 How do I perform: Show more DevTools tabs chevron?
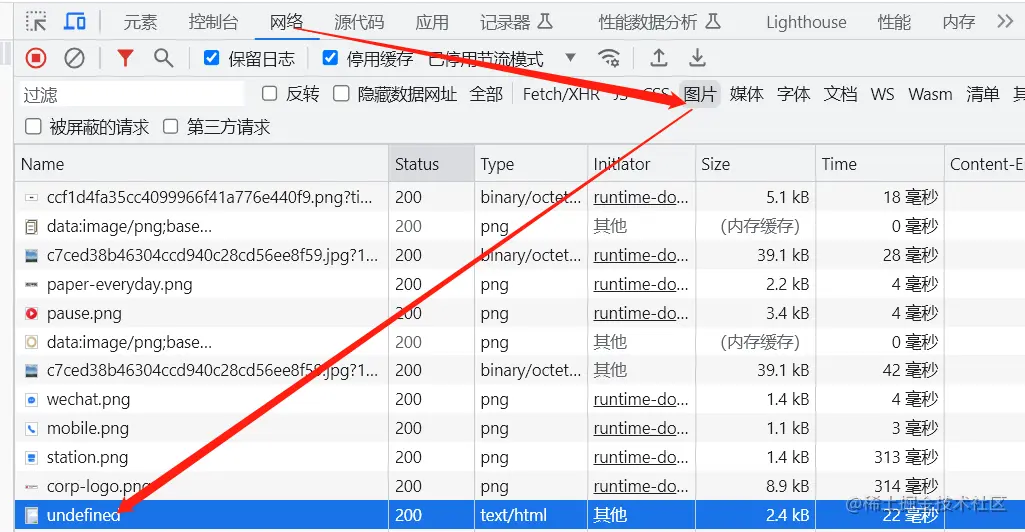1005,22
